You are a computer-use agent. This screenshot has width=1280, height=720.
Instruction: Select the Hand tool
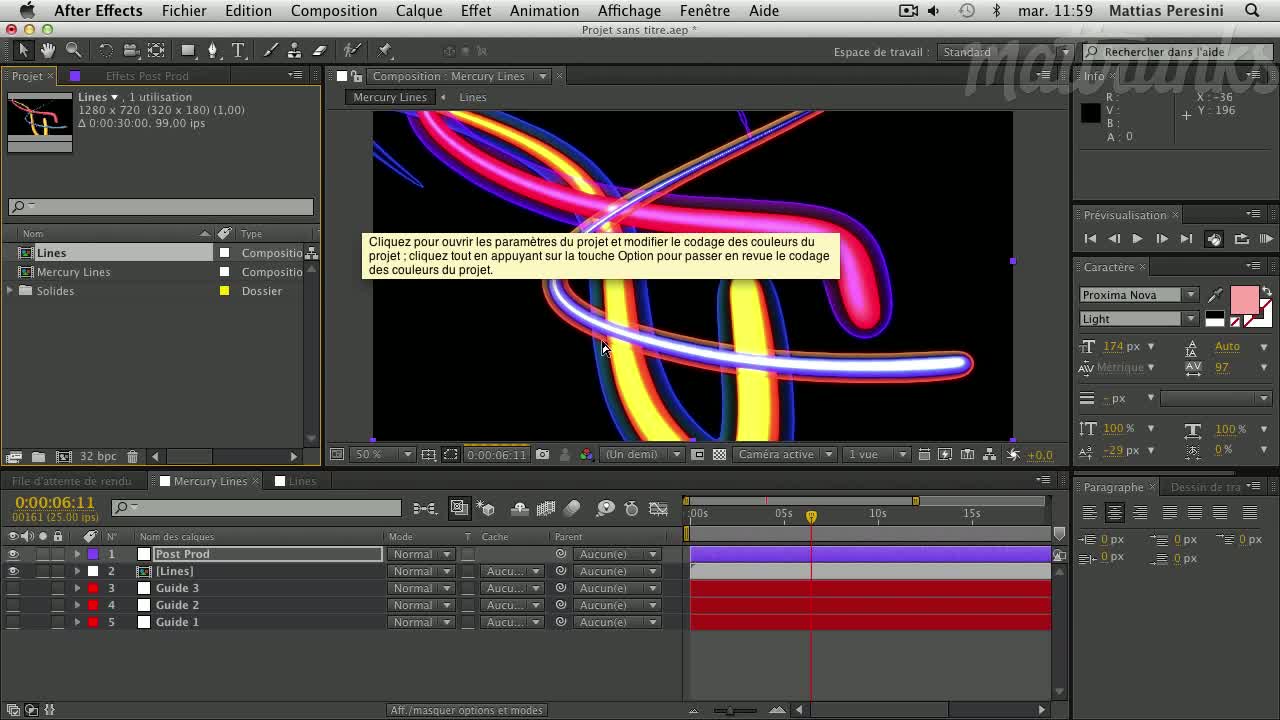click(x=48, y=50)
